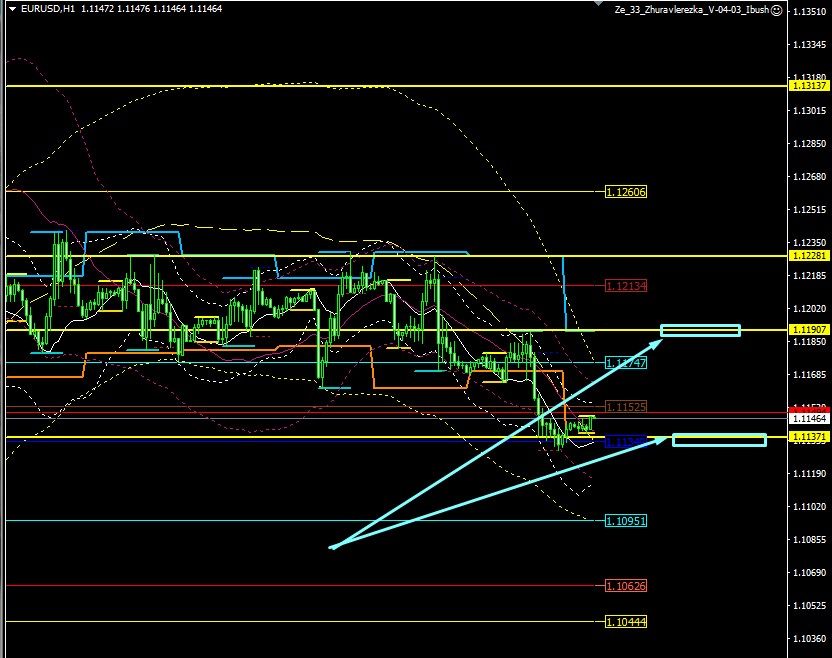
Task: Click the 1.12281 yellow price tag on scale
Action: tap(809, 256)
